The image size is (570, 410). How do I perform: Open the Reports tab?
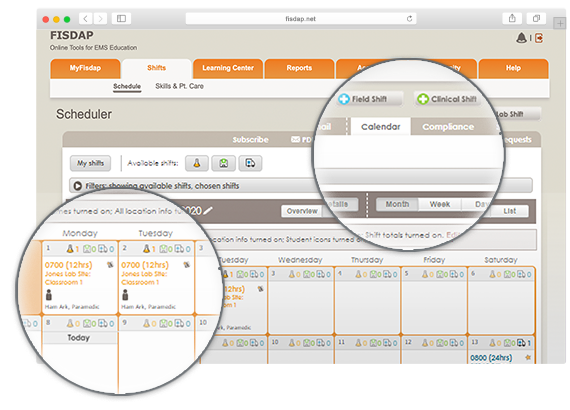(299, 68)
